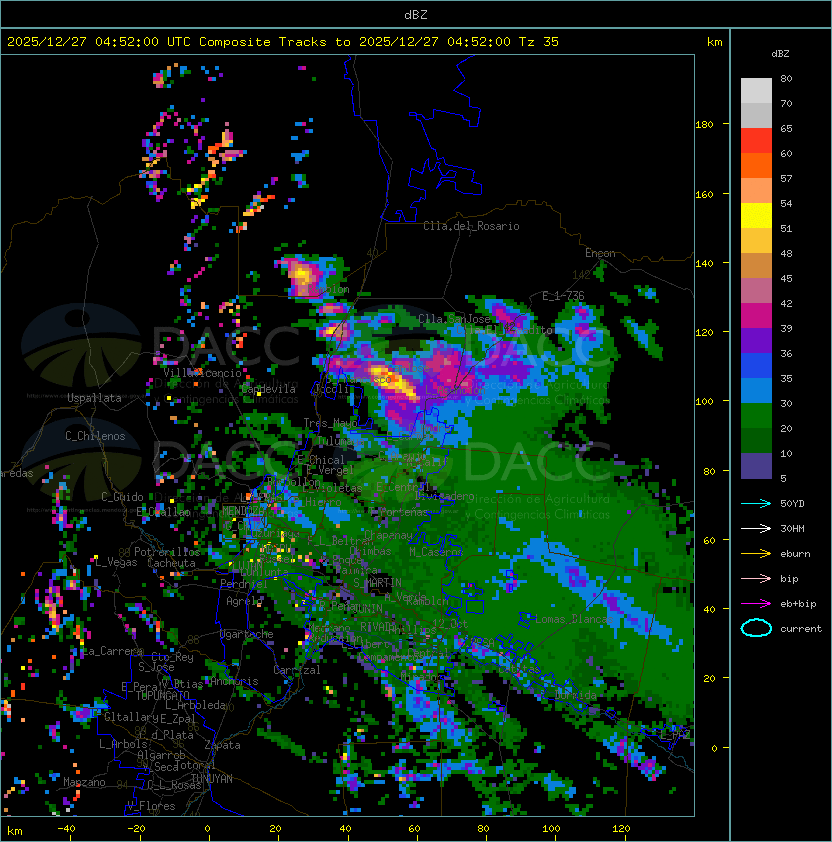Click the Lomas_Blancas location label

573,619
